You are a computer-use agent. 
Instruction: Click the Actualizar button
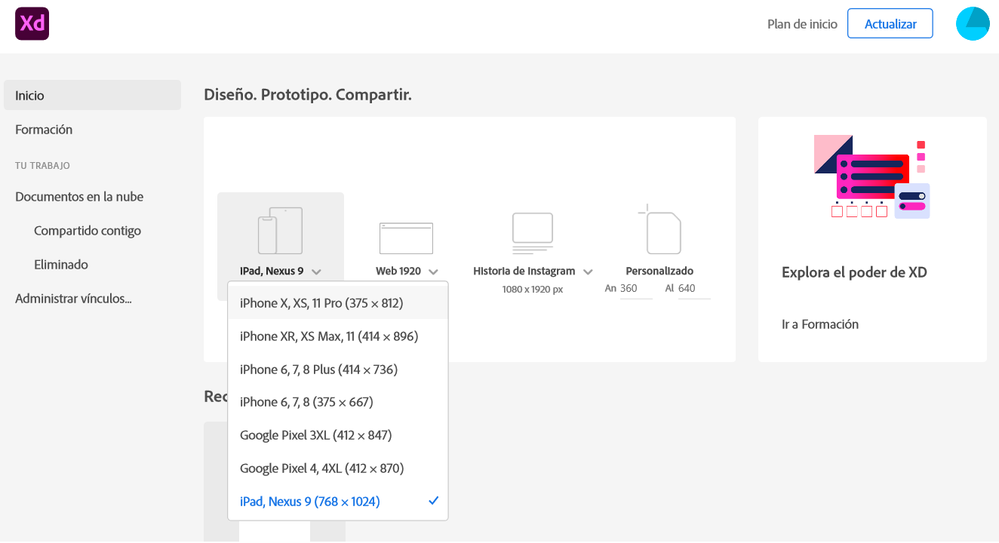pos(890,24)
